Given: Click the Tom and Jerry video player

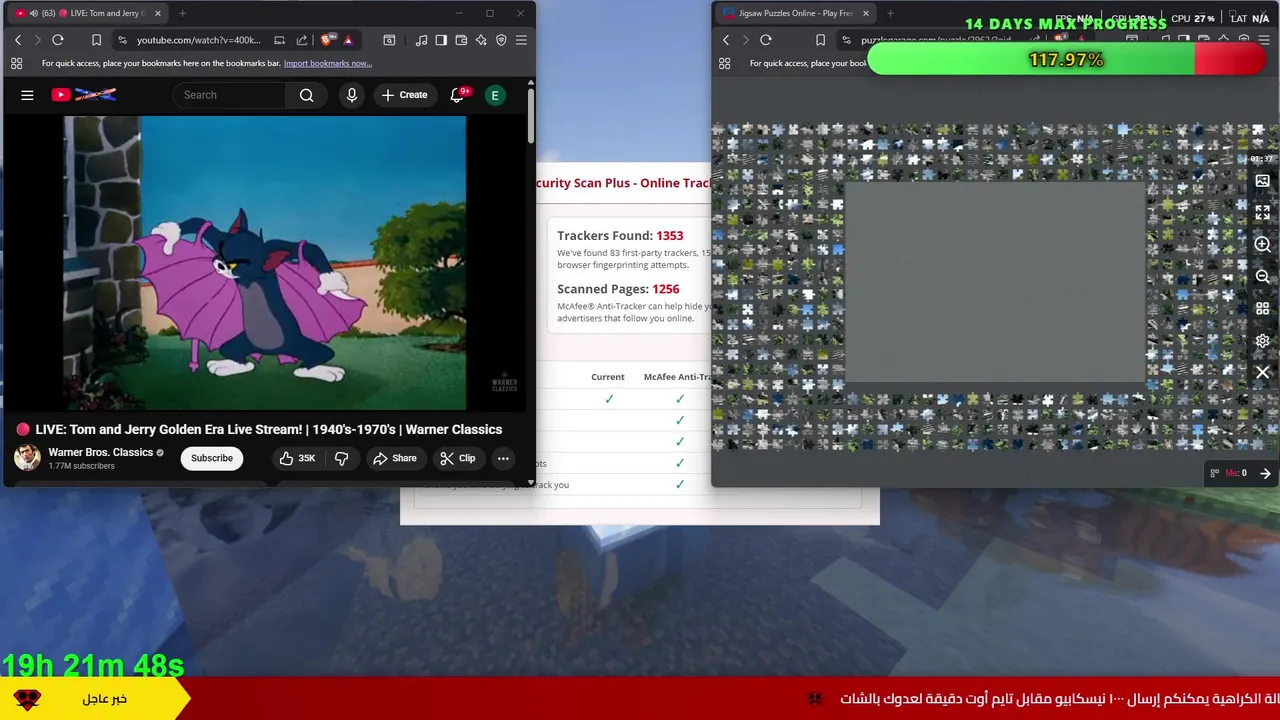Looking at the screenshot, I should 265,263.
